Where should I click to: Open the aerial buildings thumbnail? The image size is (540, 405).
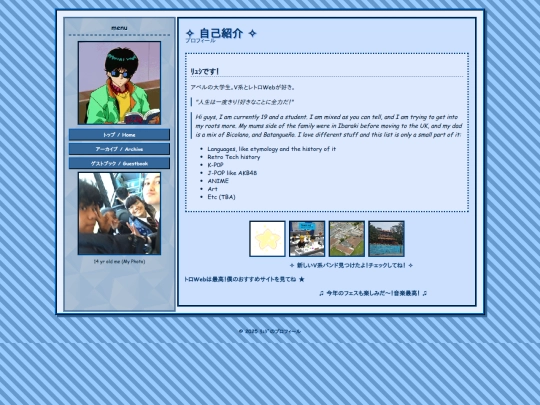point(347,239)
